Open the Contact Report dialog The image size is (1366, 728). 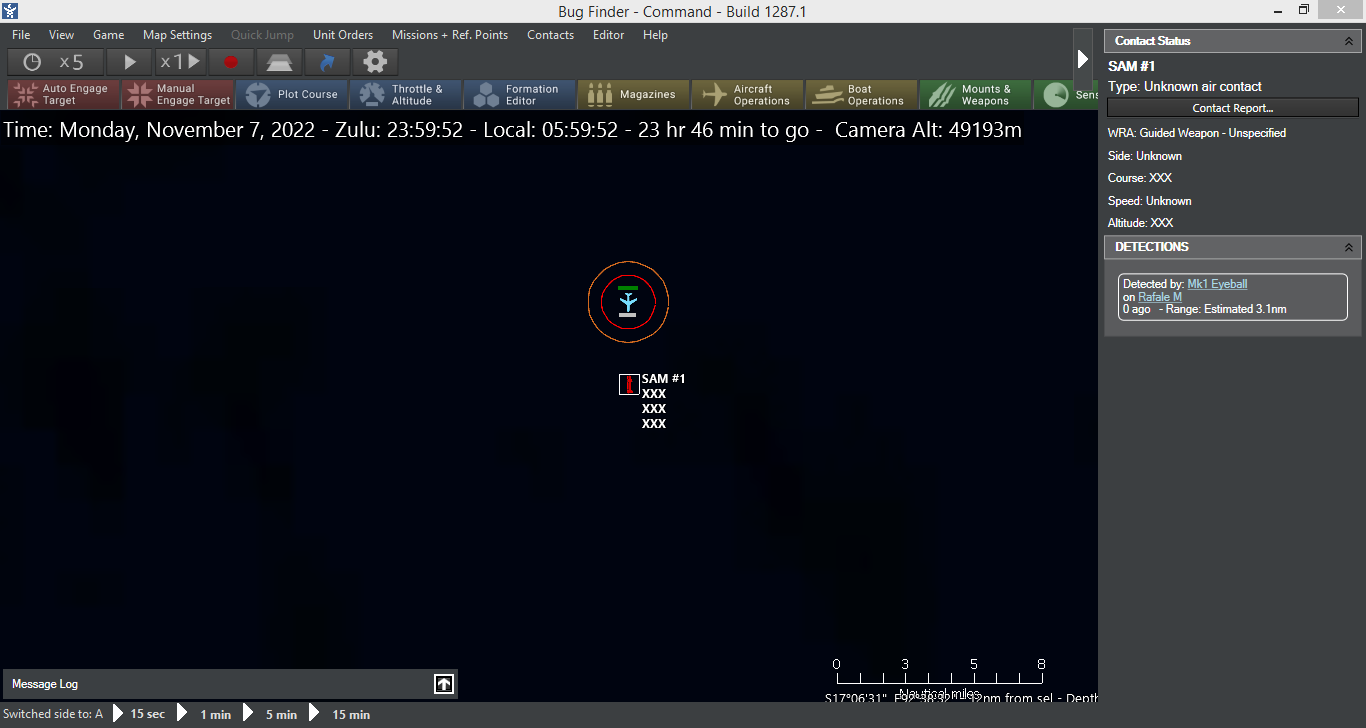point(1232,108)
